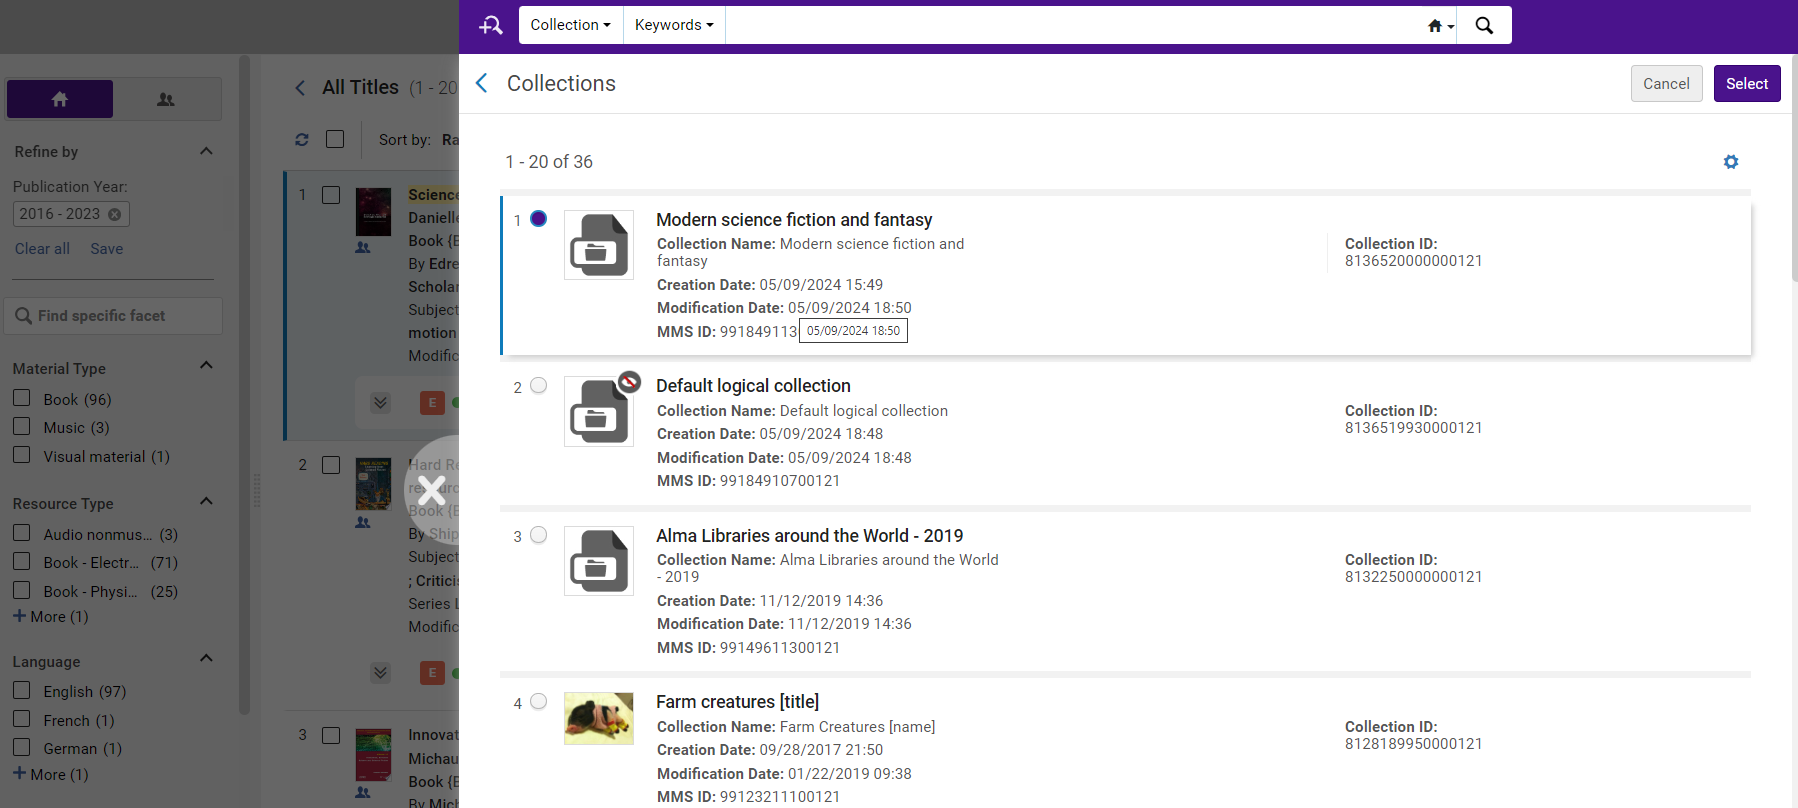
Task: Choose the Farm creatures radio button
Action: (x=539, y=702)
